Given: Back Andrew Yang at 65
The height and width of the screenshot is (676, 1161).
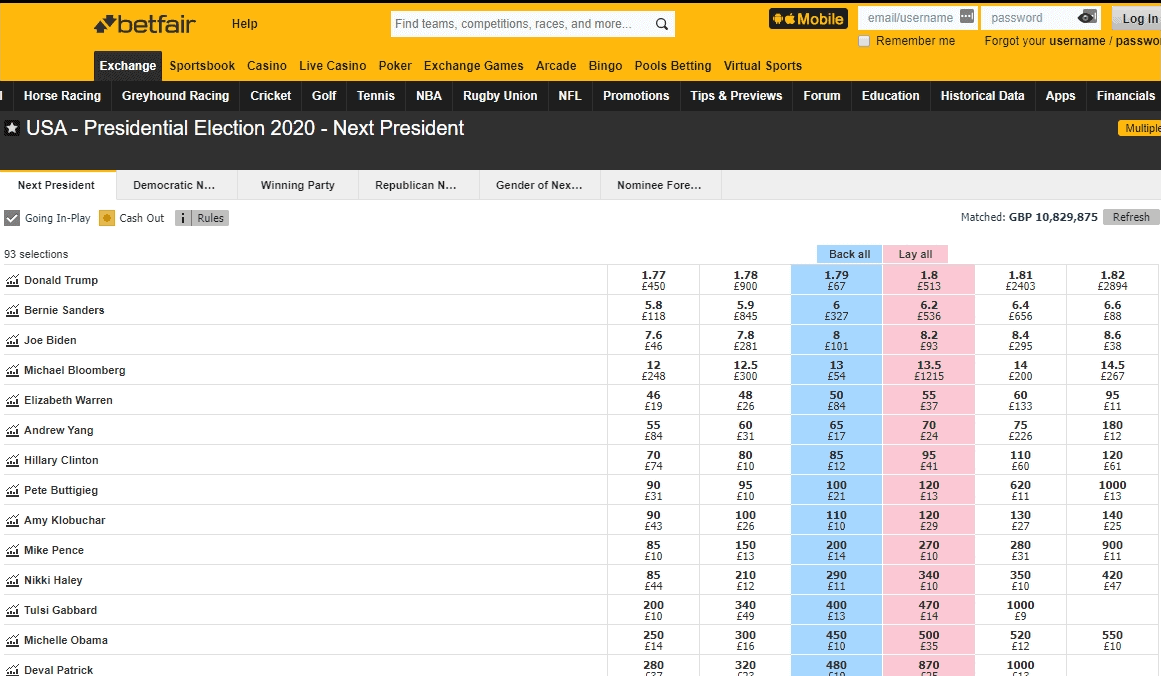Looking at the screenshot, I should coord(837,430).
